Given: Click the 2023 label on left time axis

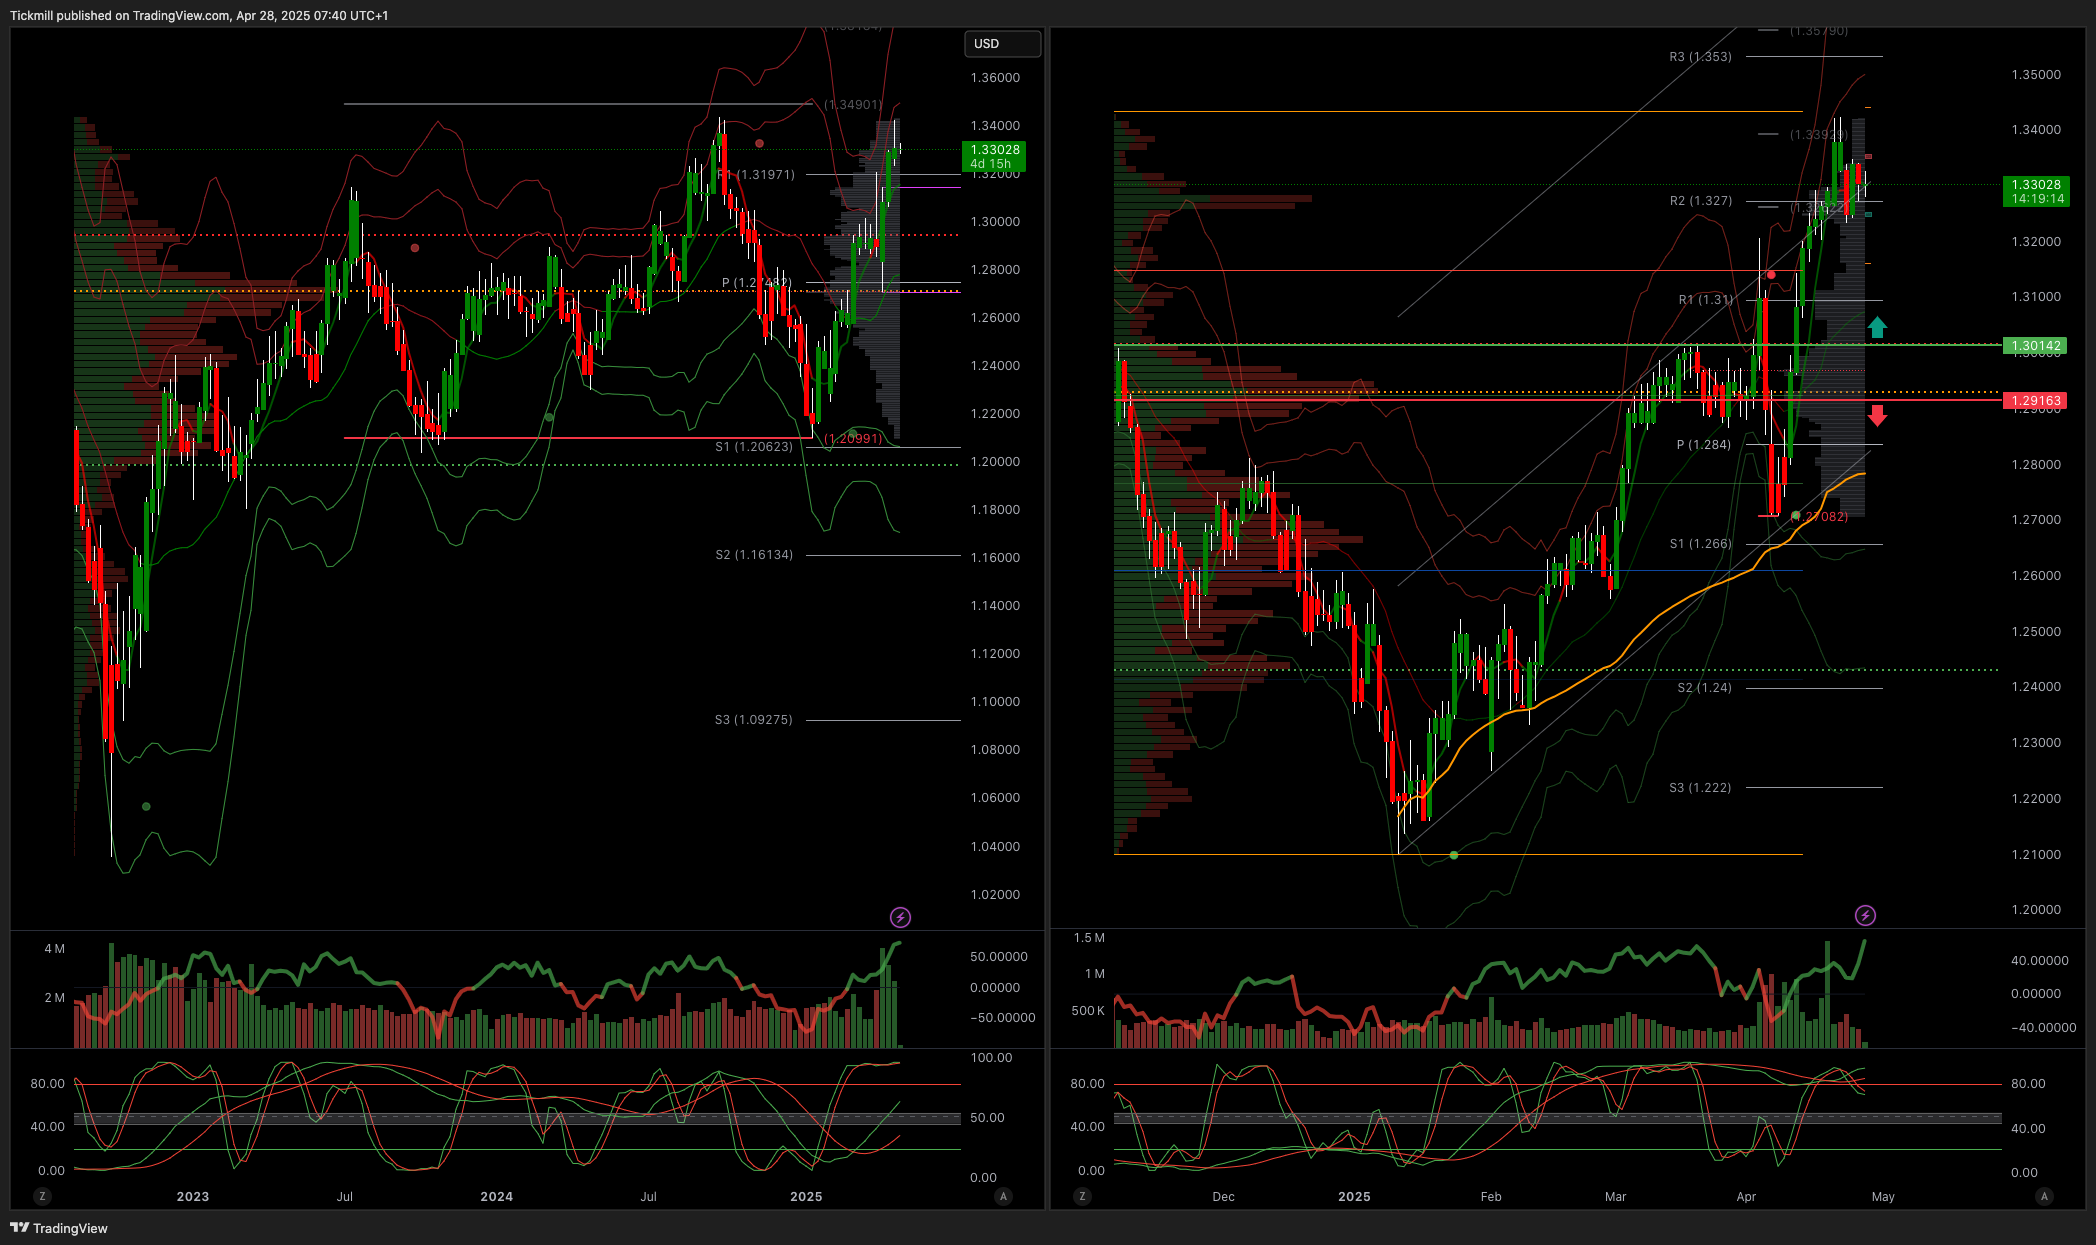Looking at the screenshot, I should click(193, 1196).
